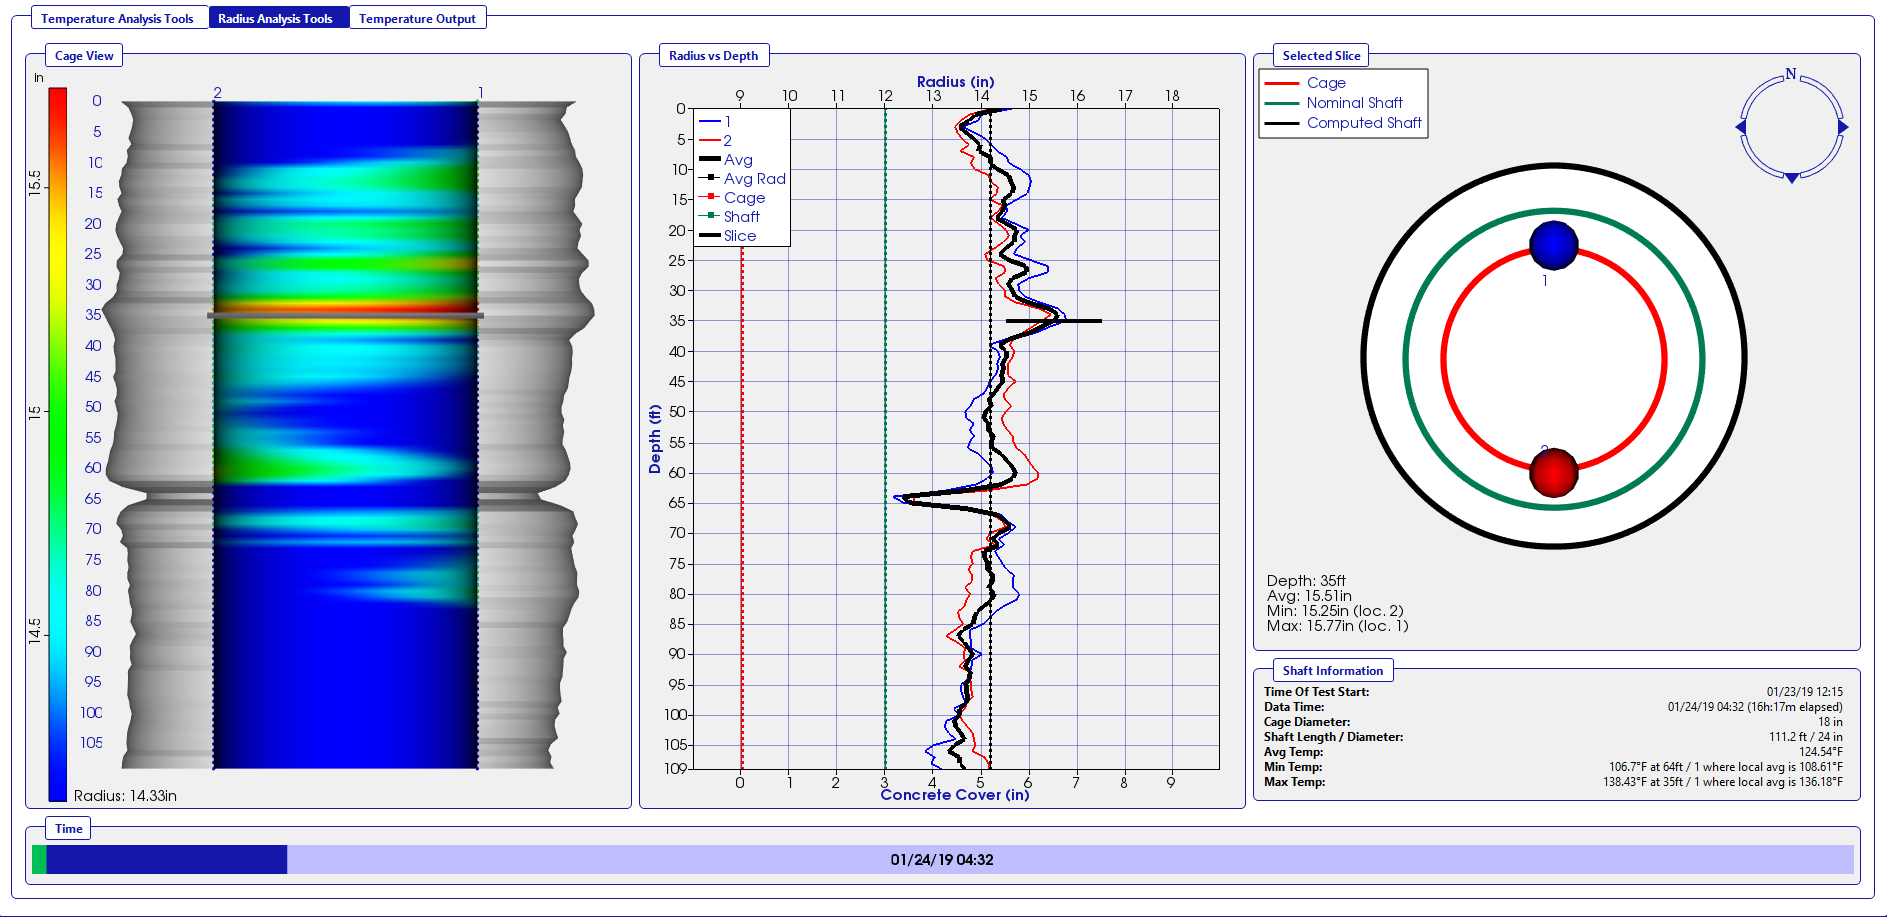Toggle the Shaft series in the radius legend
The height and width of the screenshot is (917, 1887).
point(730,217)
